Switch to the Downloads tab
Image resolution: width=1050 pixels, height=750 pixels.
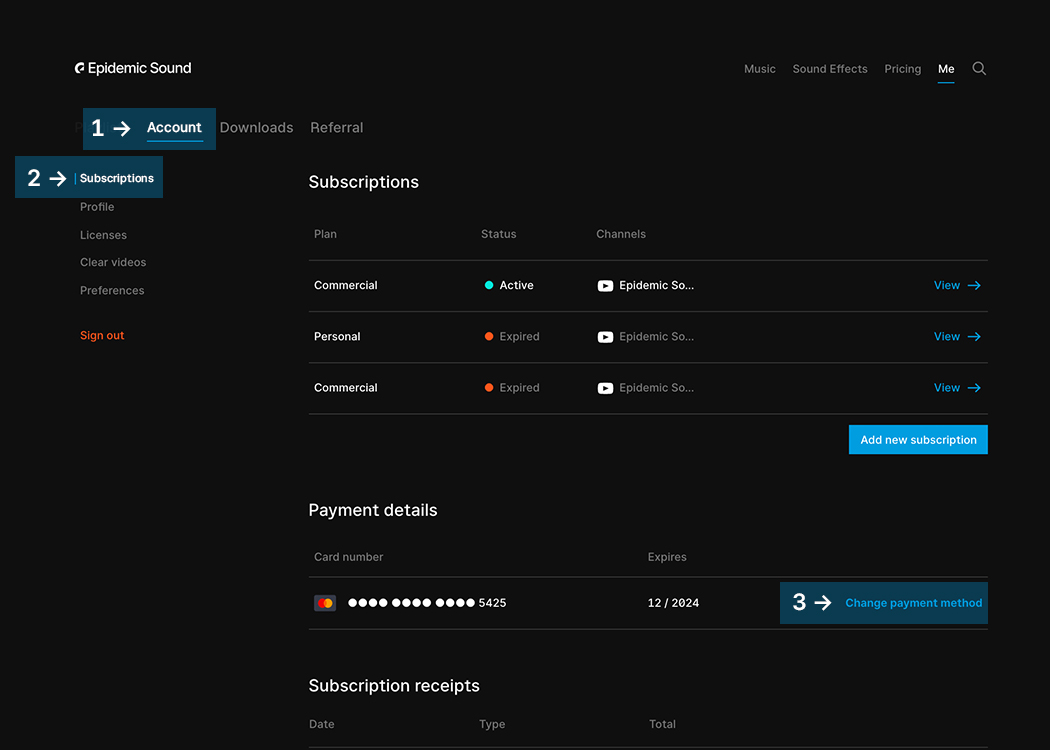pyautogui.click(x=256, y=127)
